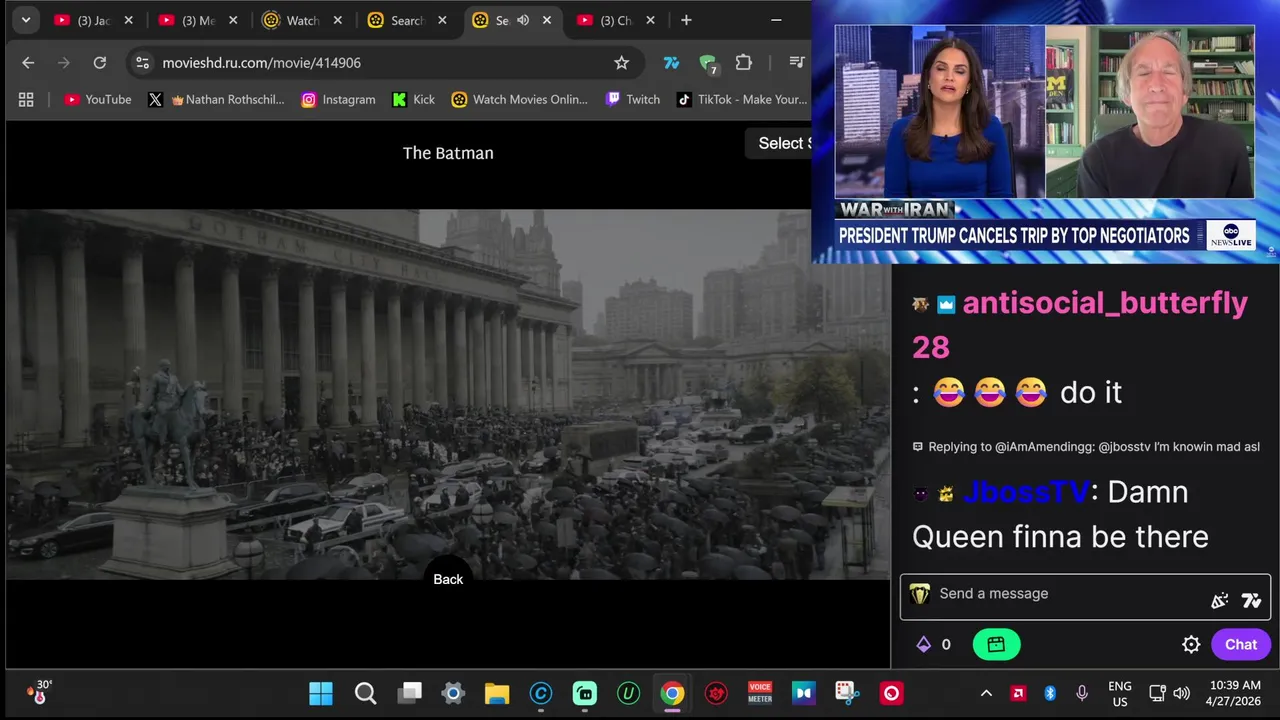
Task: Open TikTok - Make Your bookmark
Action: [742, 99]
